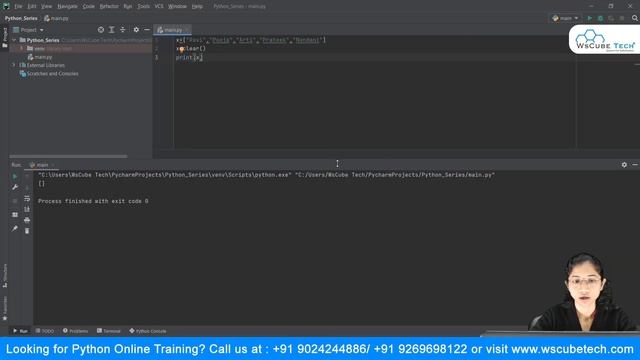This screenshot has width=640, height=360.
Task: Click Python_Series breadcrumb in navigation bar
Action: coord(21,18)
